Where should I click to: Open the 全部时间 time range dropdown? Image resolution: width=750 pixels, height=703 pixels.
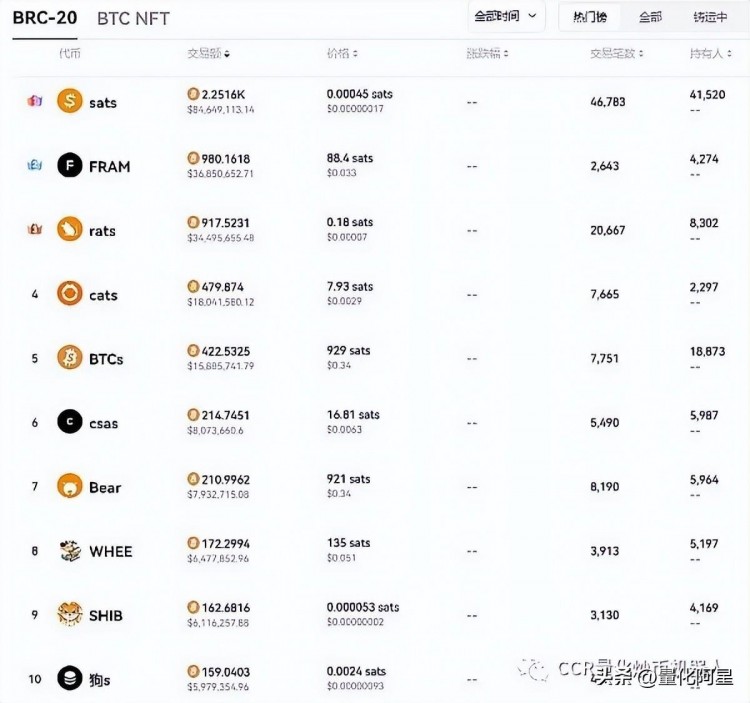click(x=506, y=17)
